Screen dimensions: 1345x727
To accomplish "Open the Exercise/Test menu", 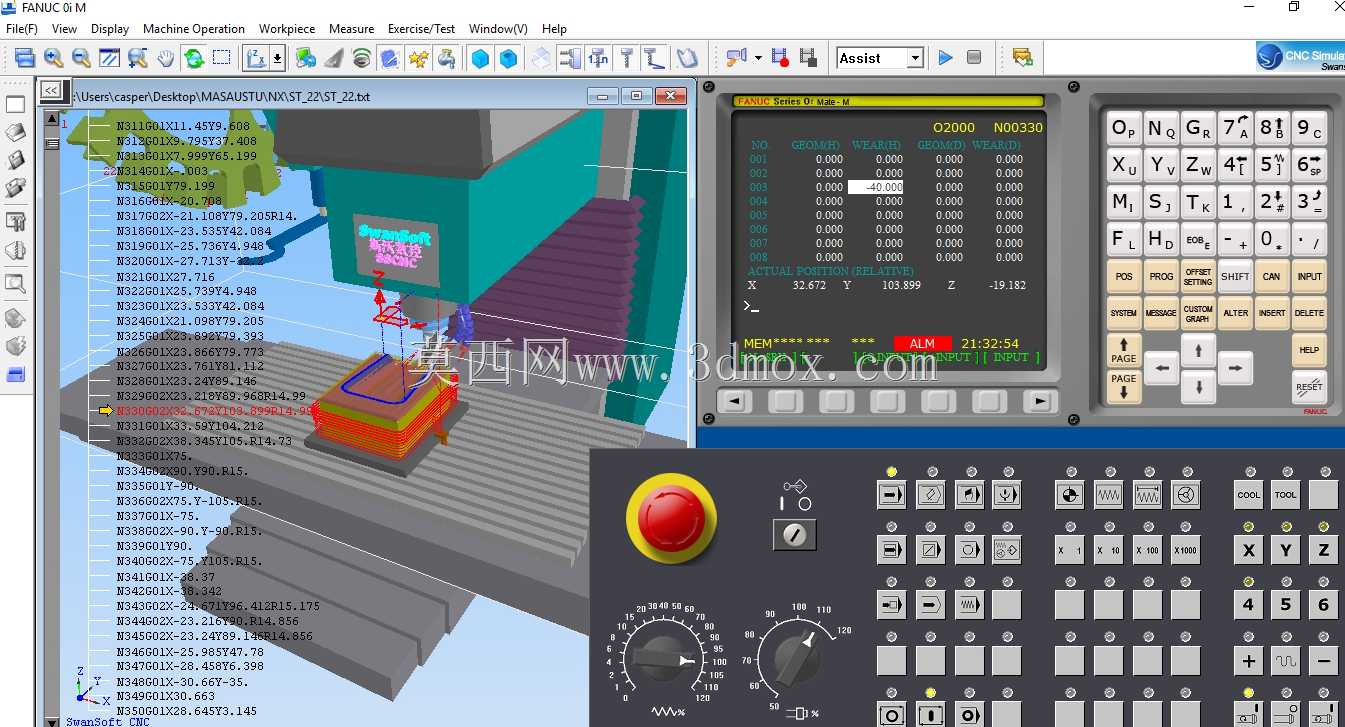I will pos(422,29).
